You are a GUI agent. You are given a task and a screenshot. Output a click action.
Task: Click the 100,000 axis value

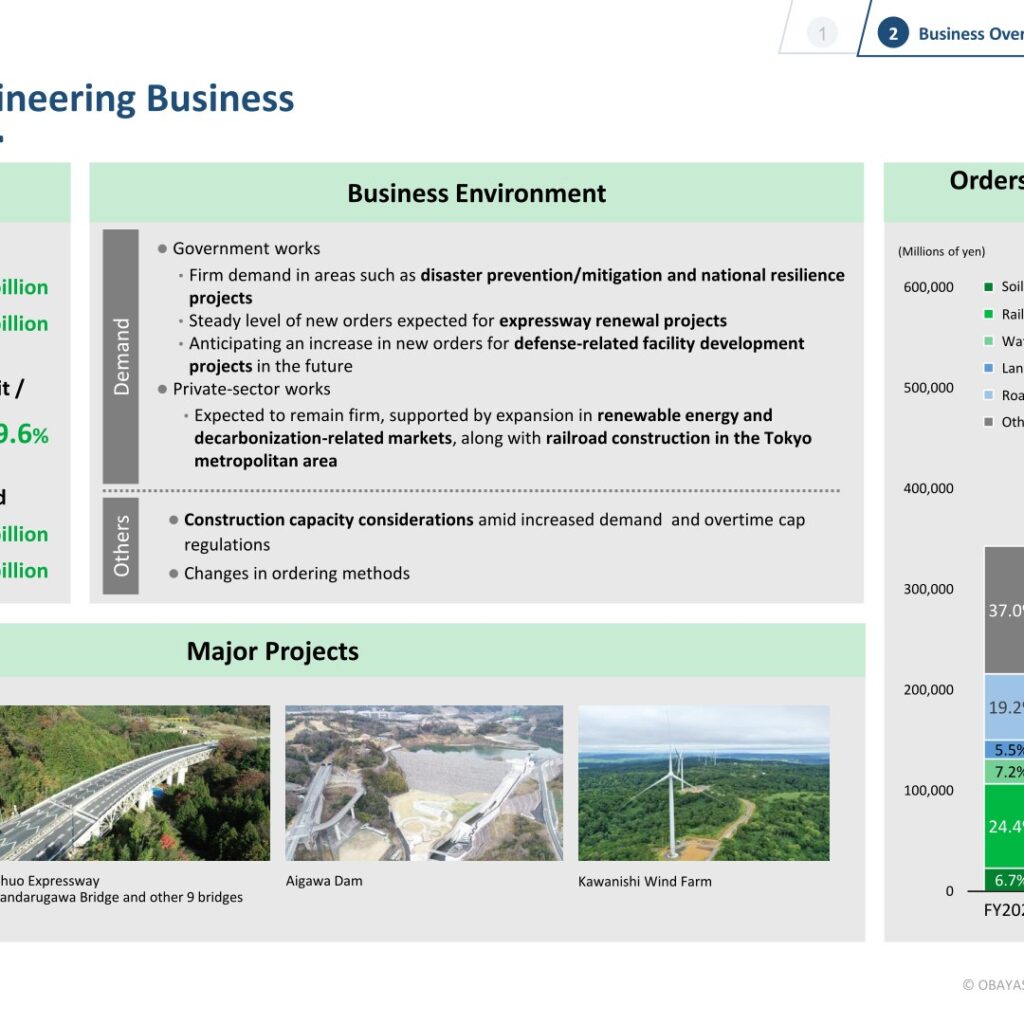pos(928,790)
